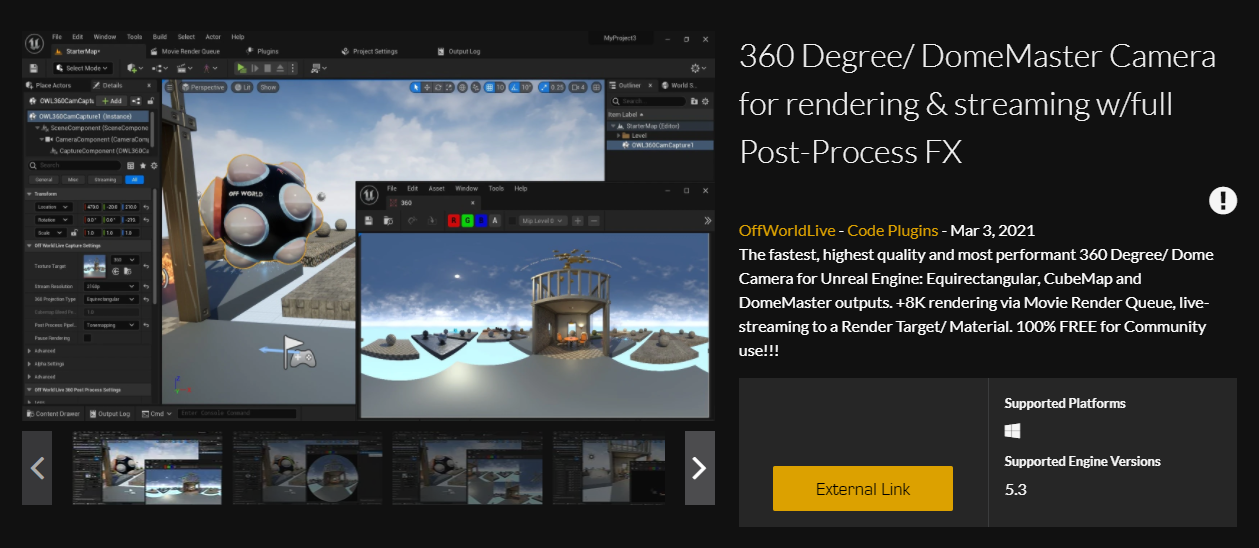Screen dimensions: 1259x548
Task: Toggle the Pause Rendering checkbox
Action: tap(88, 338)
